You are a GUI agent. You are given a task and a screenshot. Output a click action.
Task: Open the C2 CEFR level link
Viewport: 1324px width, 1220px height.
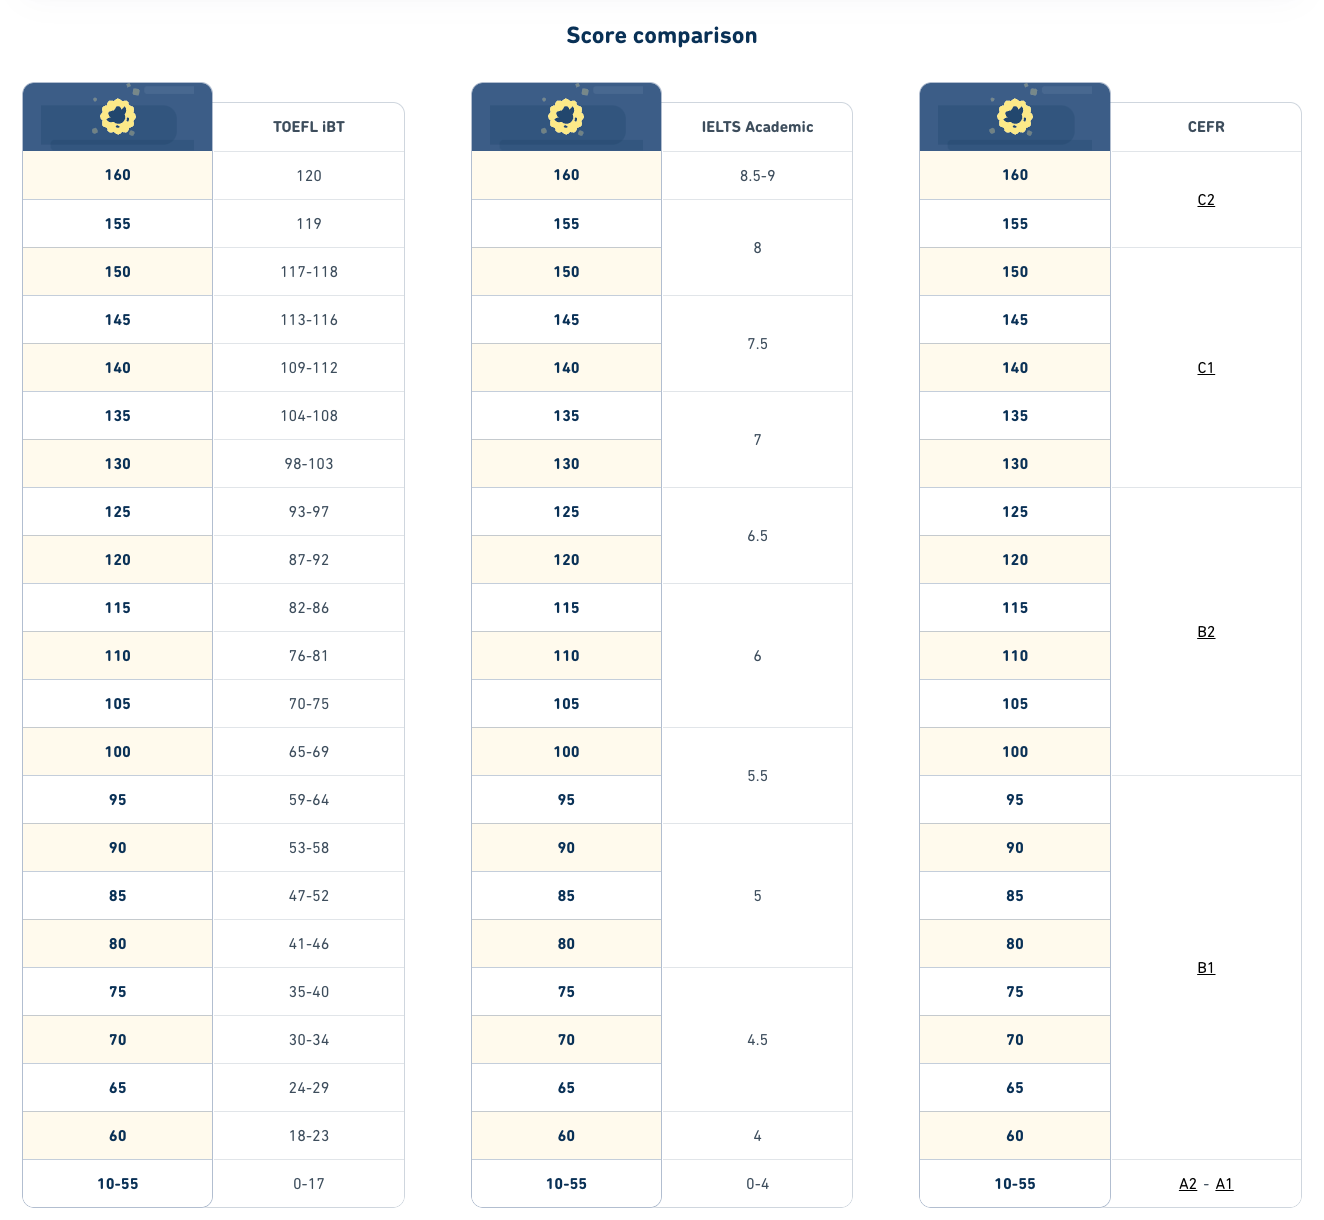click(1206, 200)
